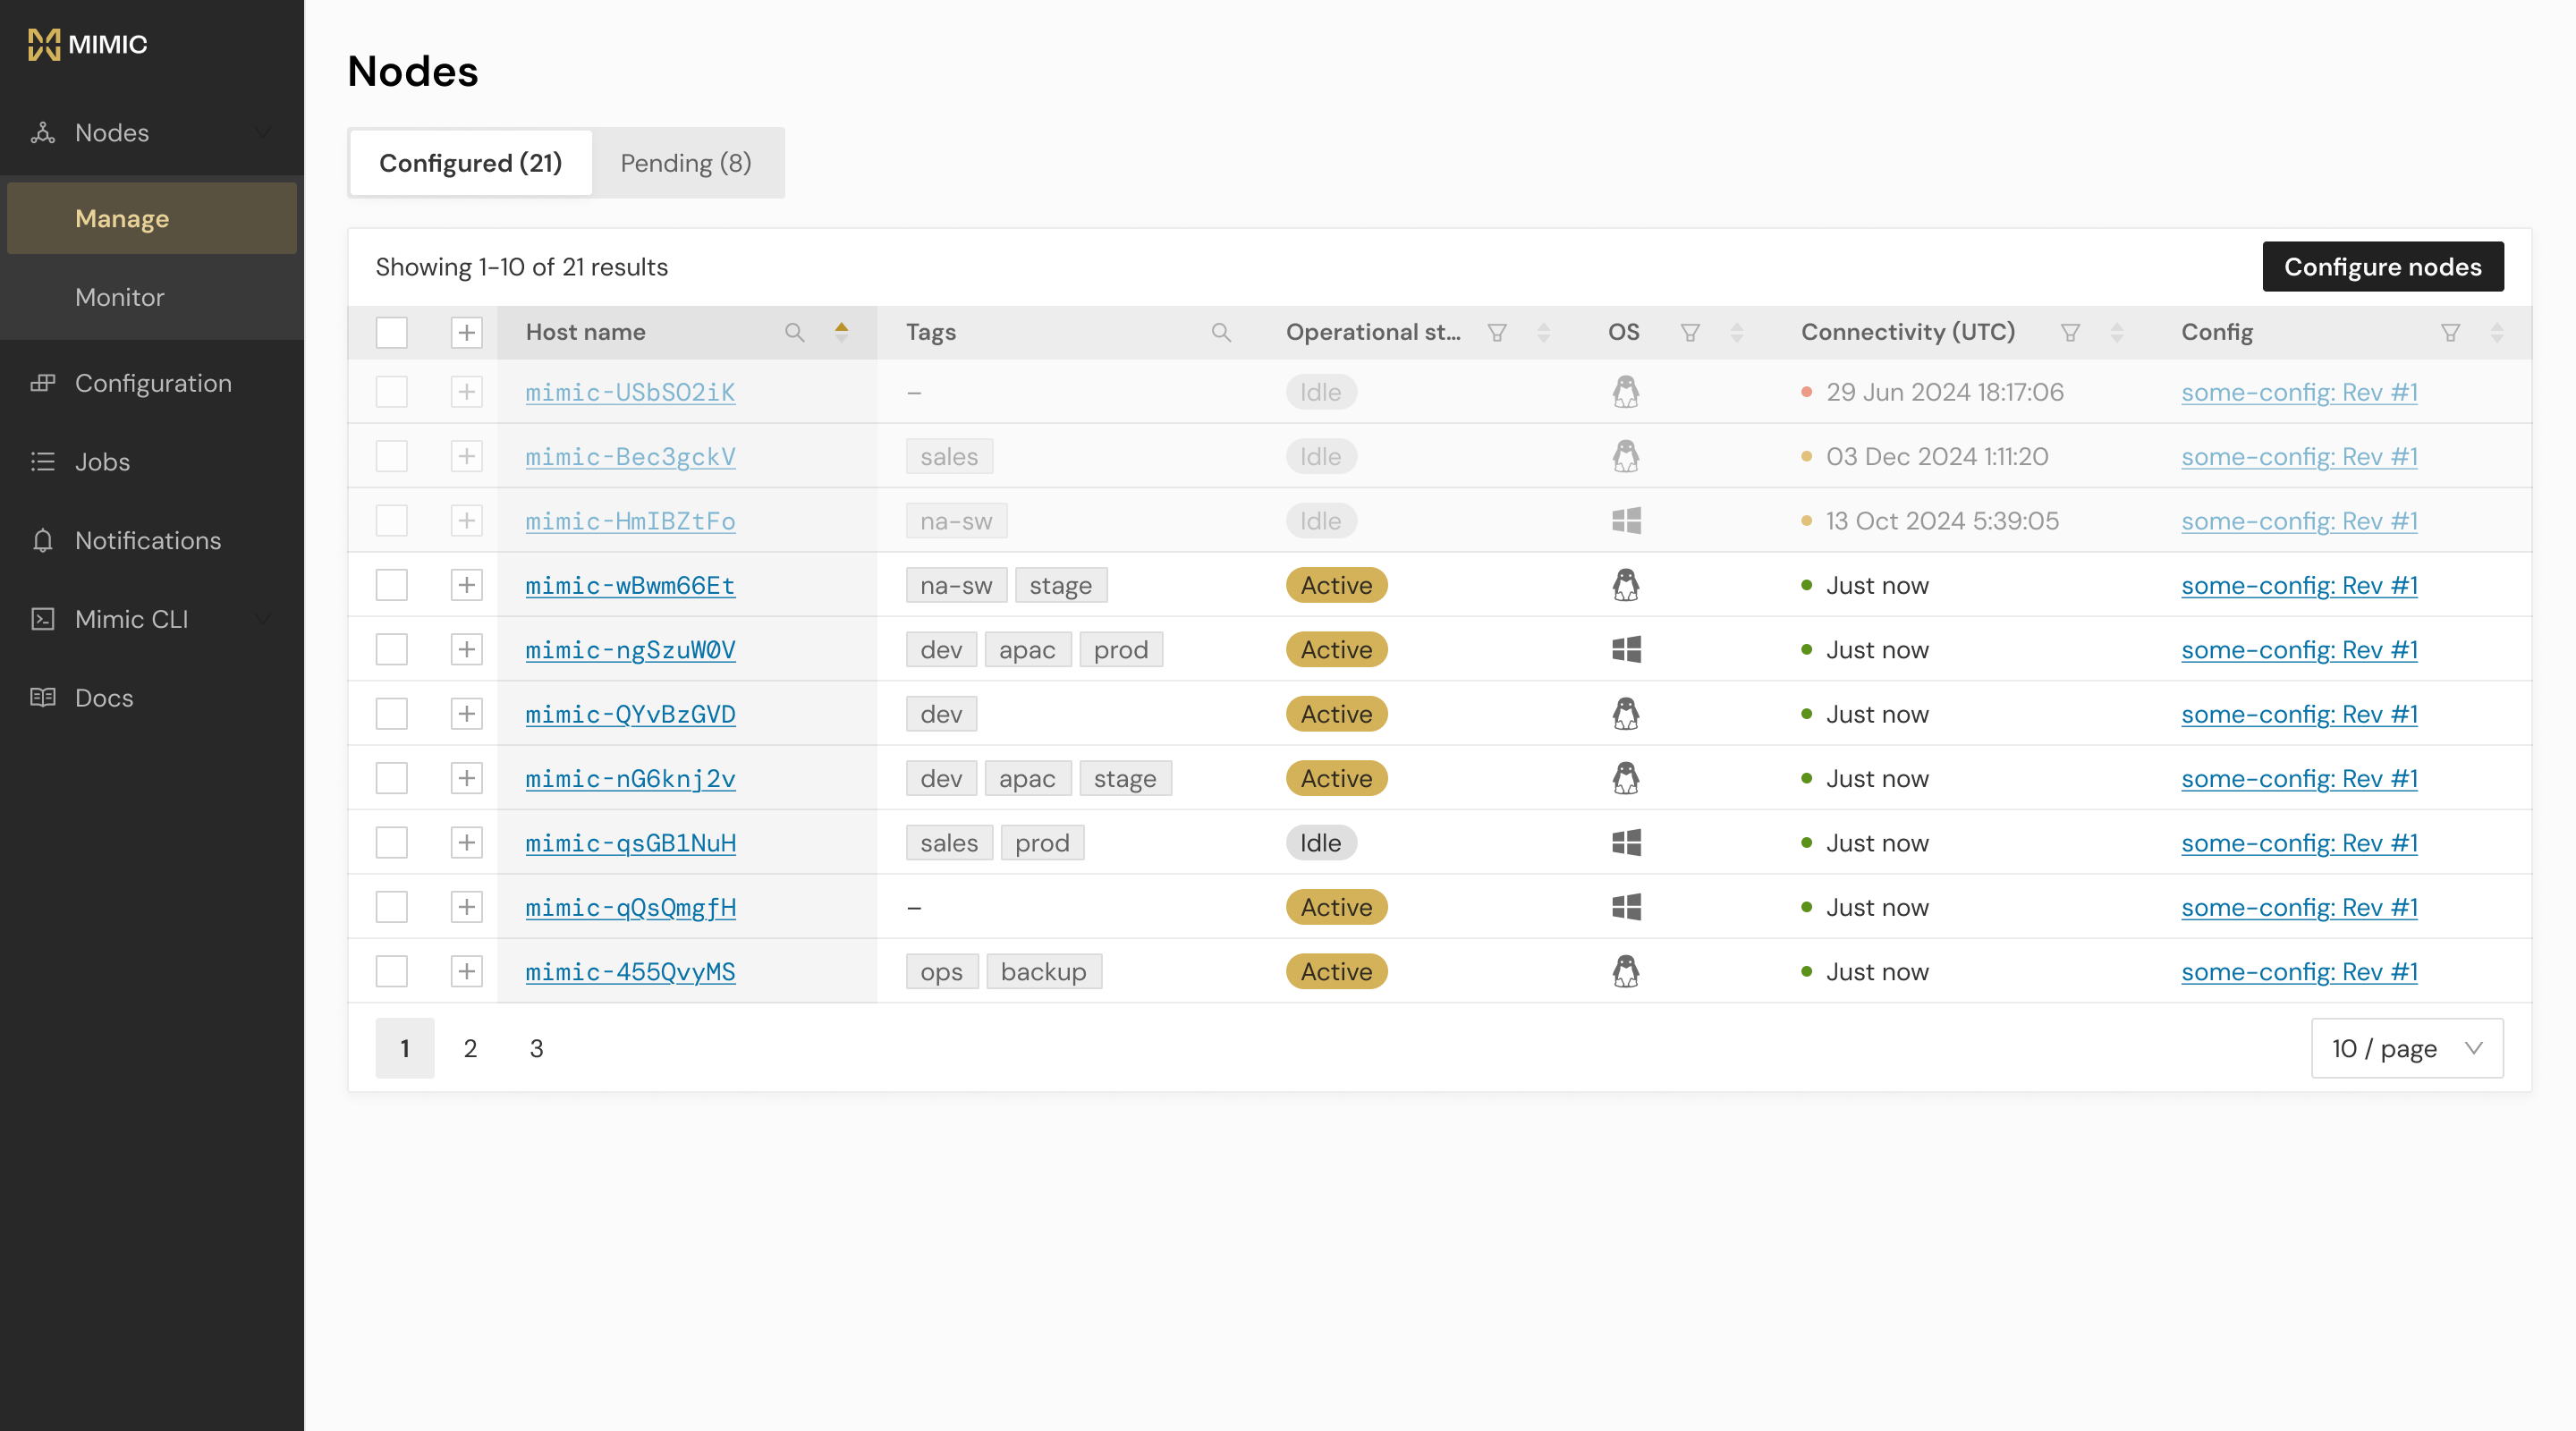Screen dimensions: 2576x1431
Task: Click the Nodes sidebar icon
Action: pos(42,132)
